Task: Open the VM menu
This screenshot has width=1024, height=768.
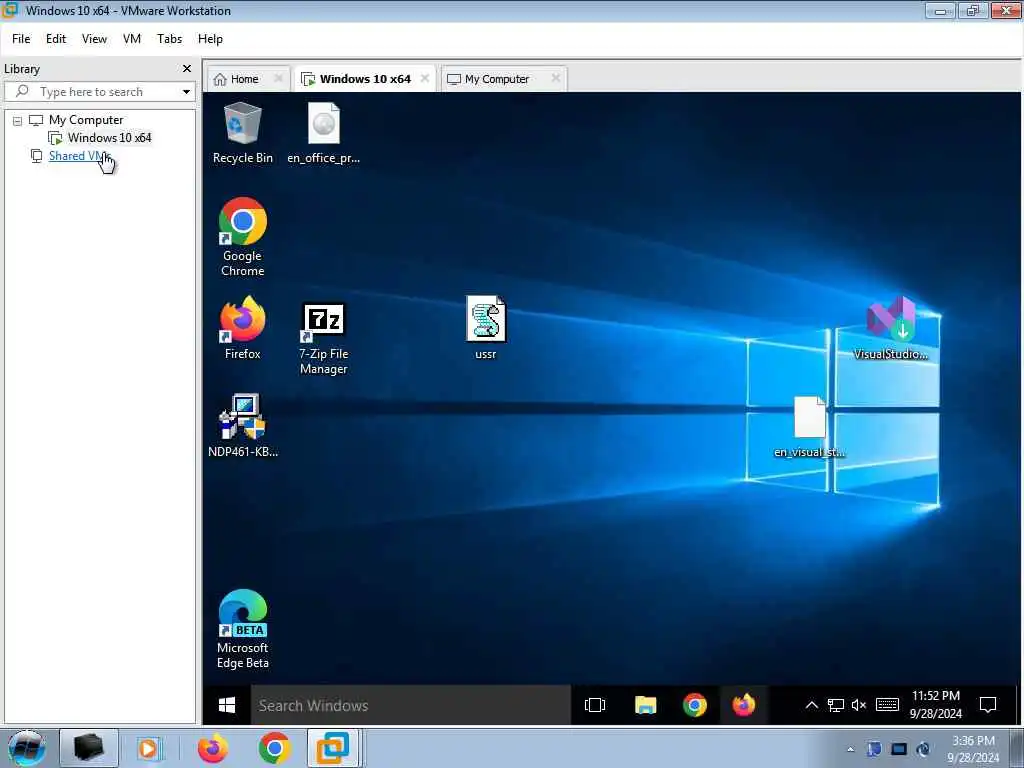Action: [132, 39]
